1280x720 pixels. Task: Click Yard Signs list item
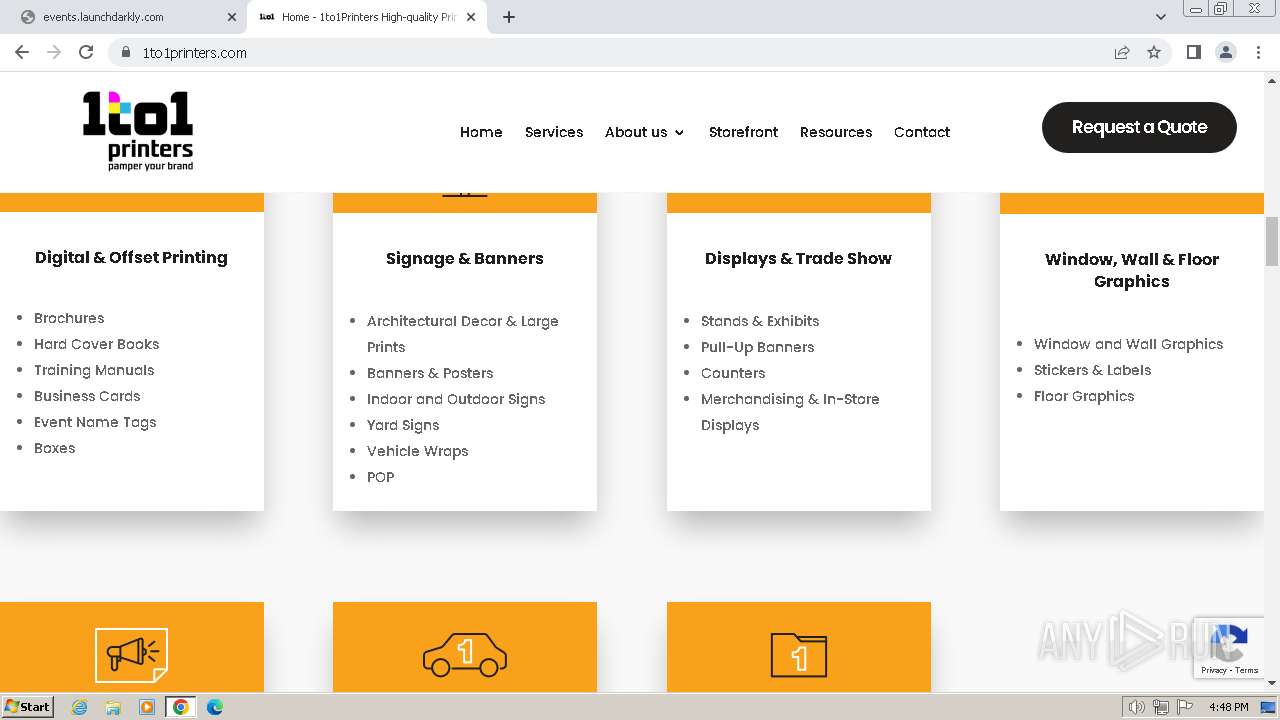pos(403,425)
